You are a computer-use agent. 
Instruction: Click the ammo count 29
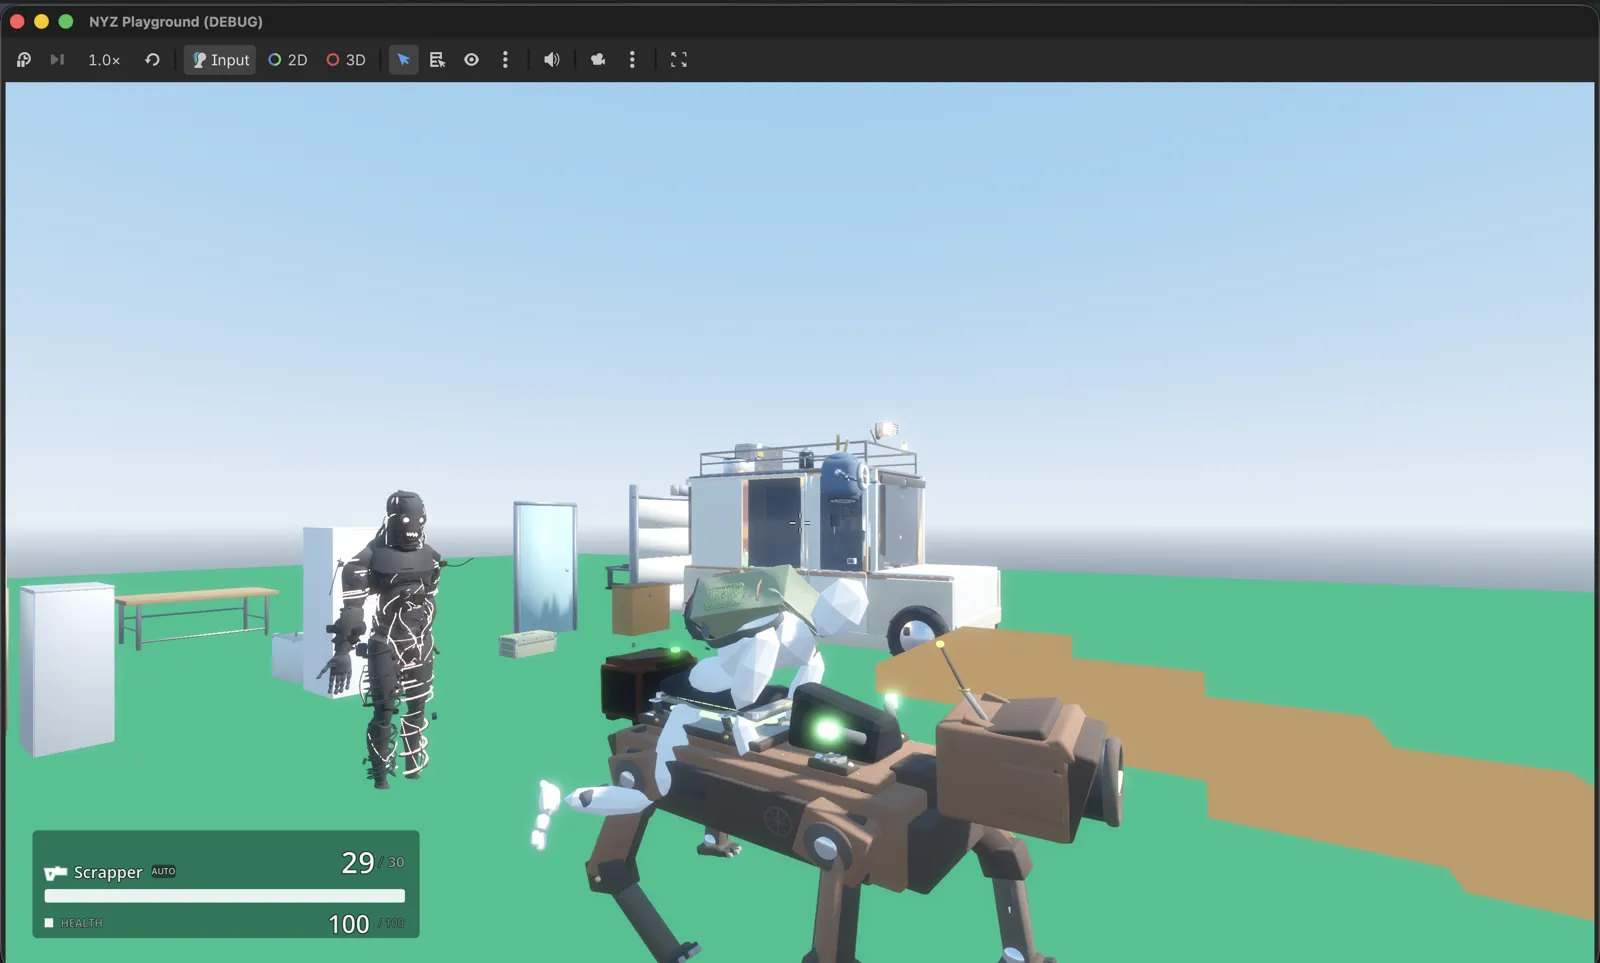point(357,862)
